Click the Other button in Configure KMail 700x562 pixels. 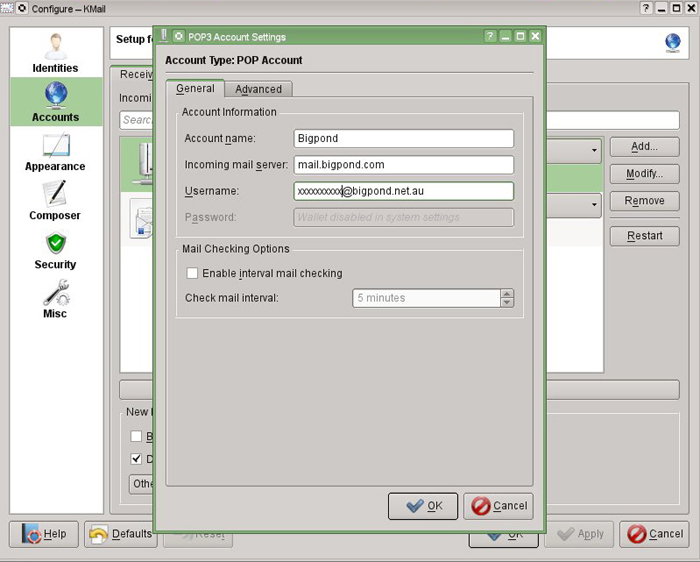click(x=142, y=484)
